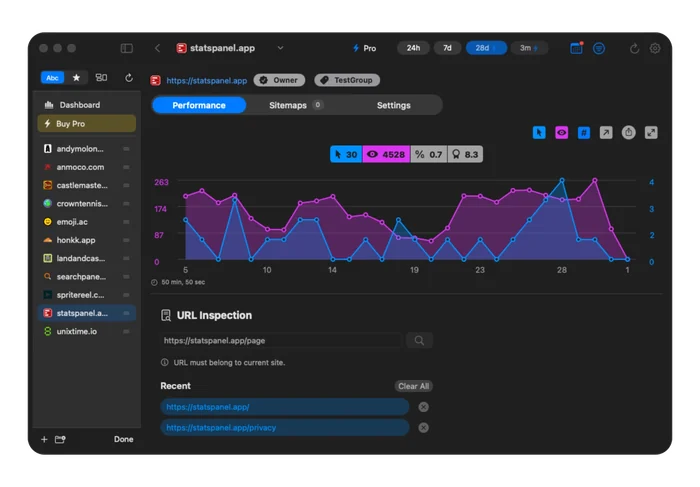The width and height of the screenshot is (700, 487).
Task: Select castlemaste... site in sidebar
Action: click(87, 185)
